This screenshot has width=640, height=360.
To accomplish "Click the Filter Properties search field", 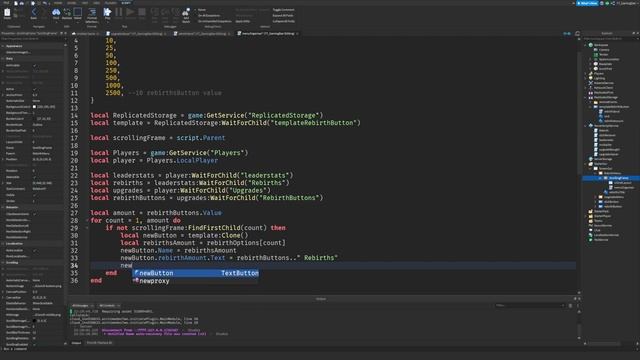I will [x=32, y=39].
